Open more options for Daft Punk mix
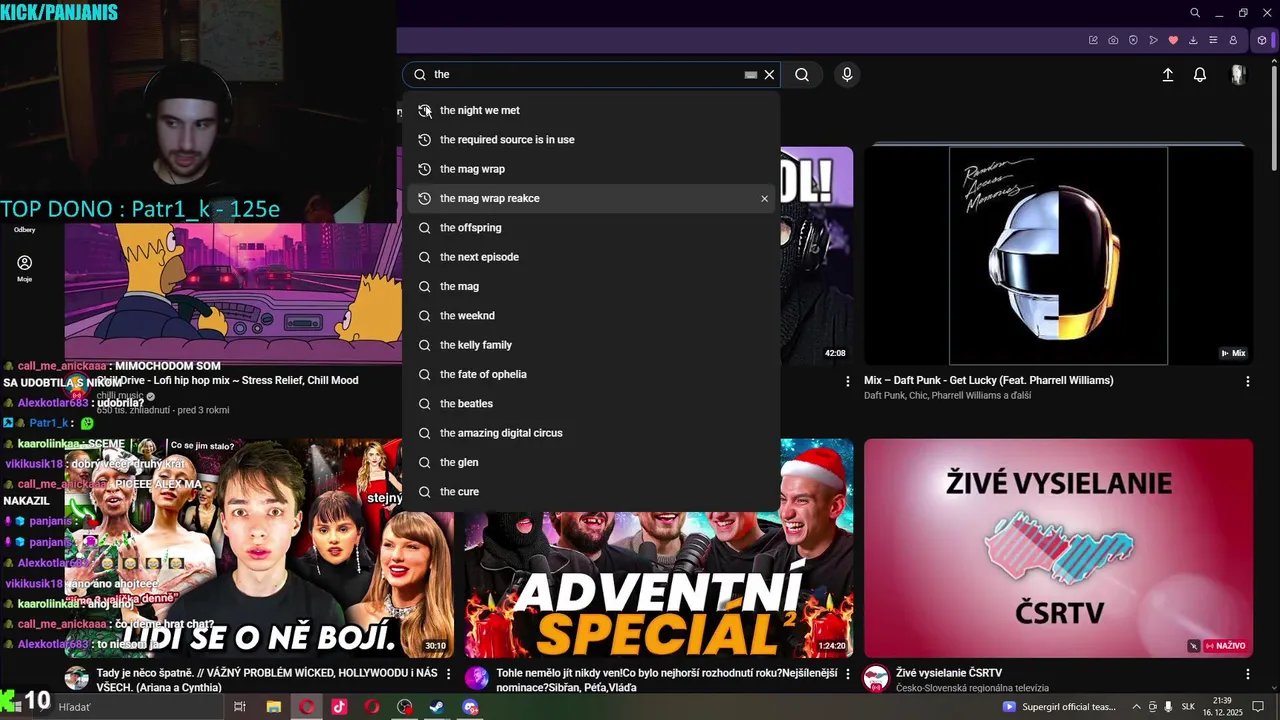The width and height of the screenshot is (1280, 720). tap(1247, 381)
